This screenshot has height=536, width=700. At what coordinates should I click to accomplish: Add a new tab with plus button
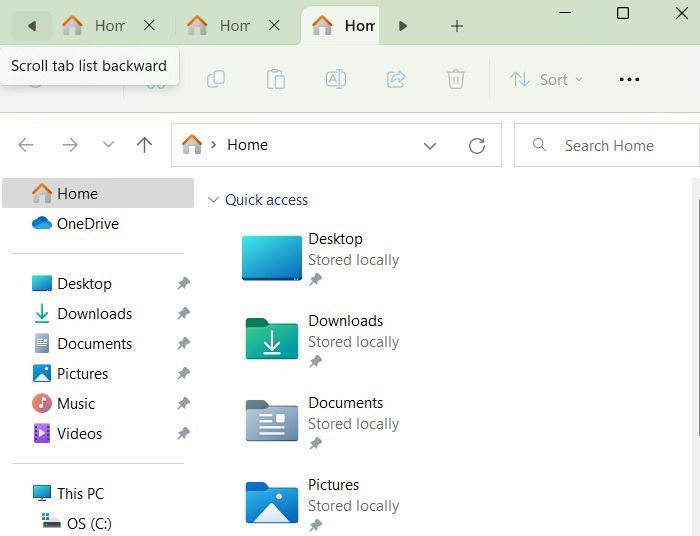tap(456, 26)
